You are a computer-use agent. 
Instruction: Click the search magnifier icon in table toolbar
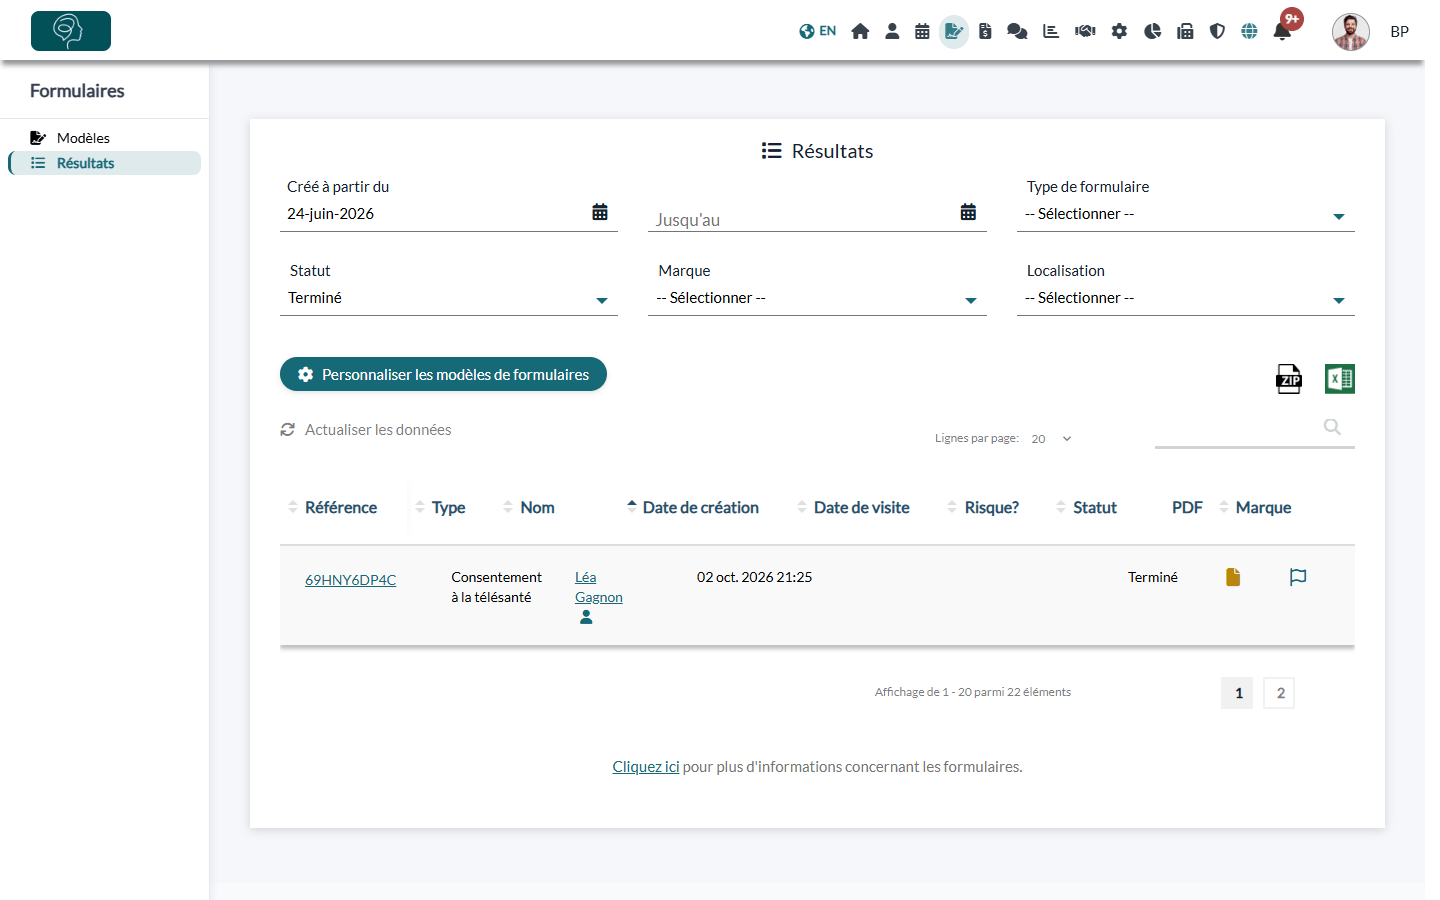pyautogui.click(x=1332, y=427)
